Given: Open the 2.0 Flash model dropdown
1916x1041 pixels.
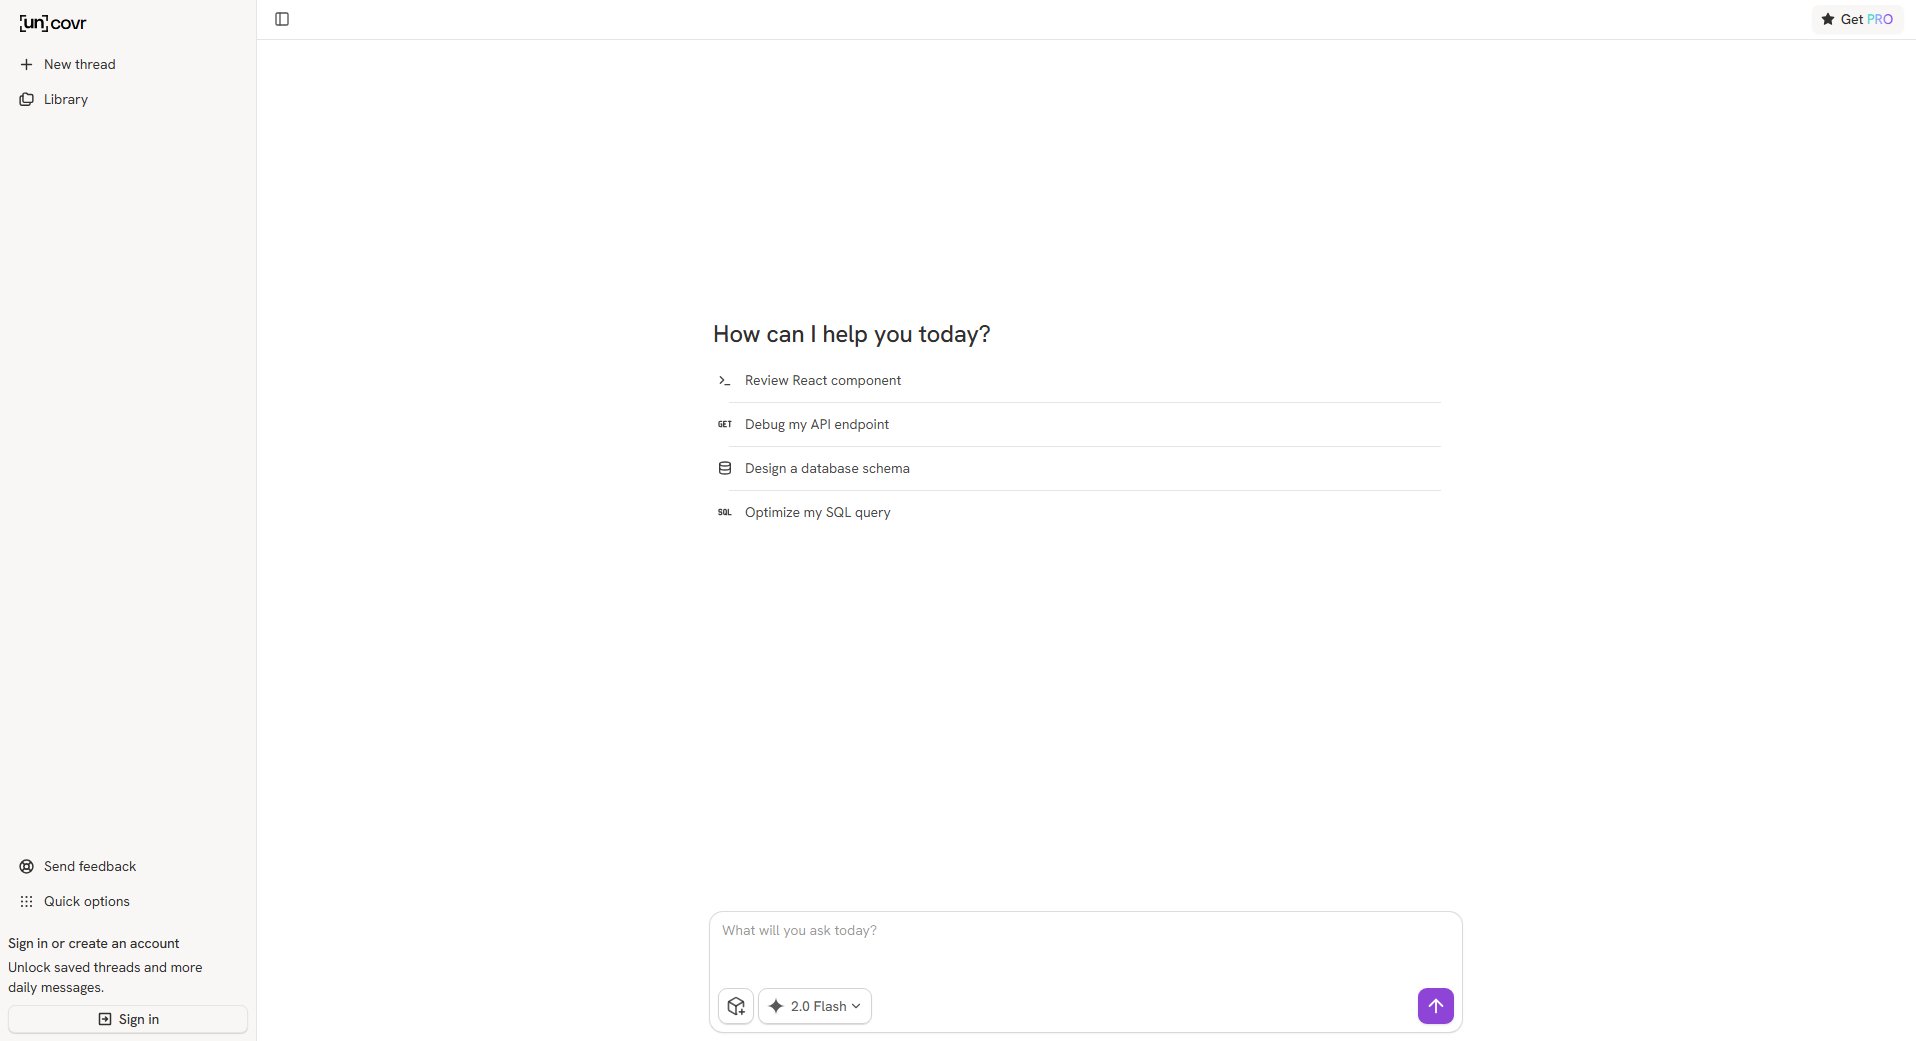Looking at the screenshot, I should [815, 1006].
